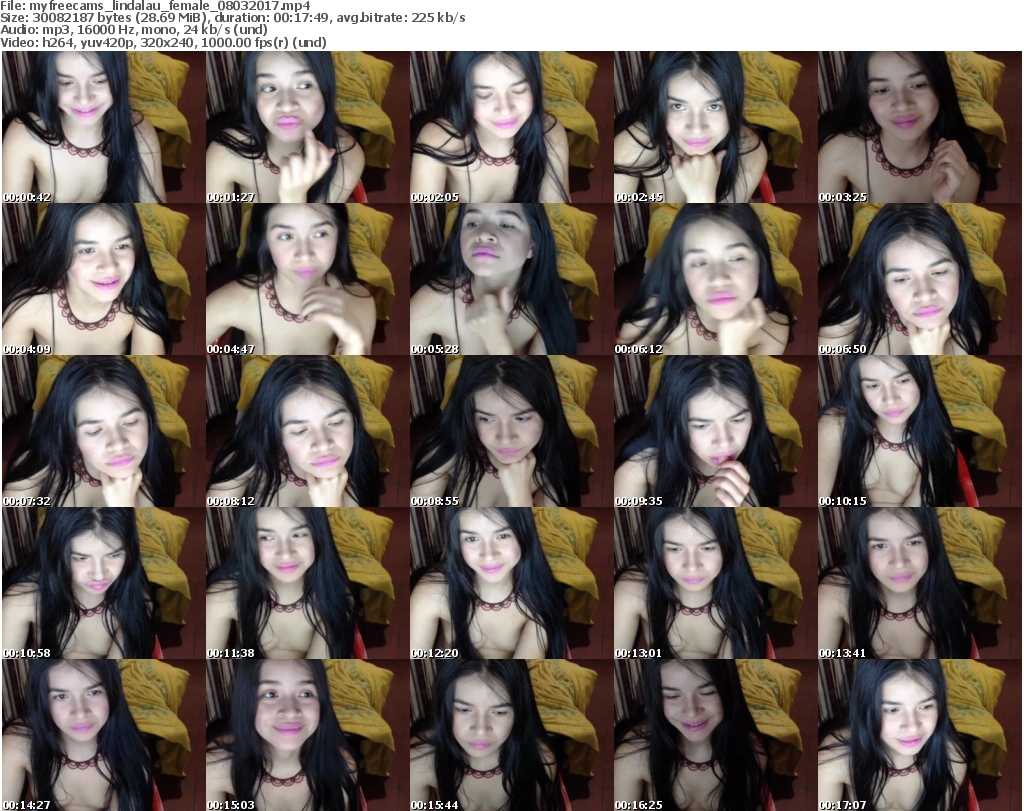Select the thumbnail stamped 00:16:25
The width and height of the screenshot is (1024, 811).
[x=715, y=735]
